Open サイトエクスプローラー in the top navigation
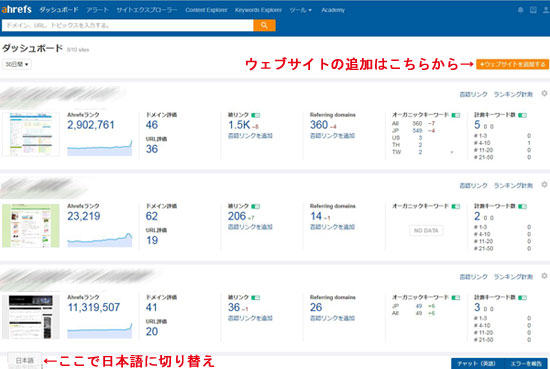Screen dimensions: 550x369 (147, 10)
